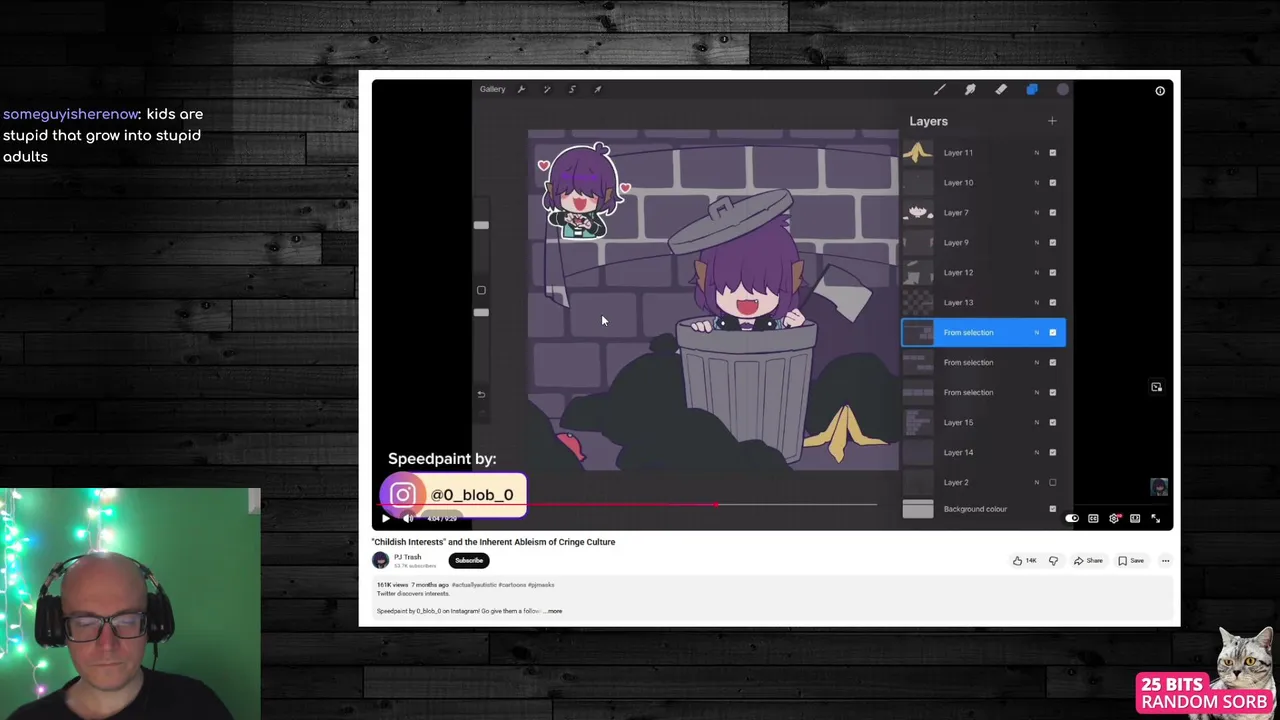
Task: Click the Layer 7 thumbnail
Action: click(x=918, y=213)
